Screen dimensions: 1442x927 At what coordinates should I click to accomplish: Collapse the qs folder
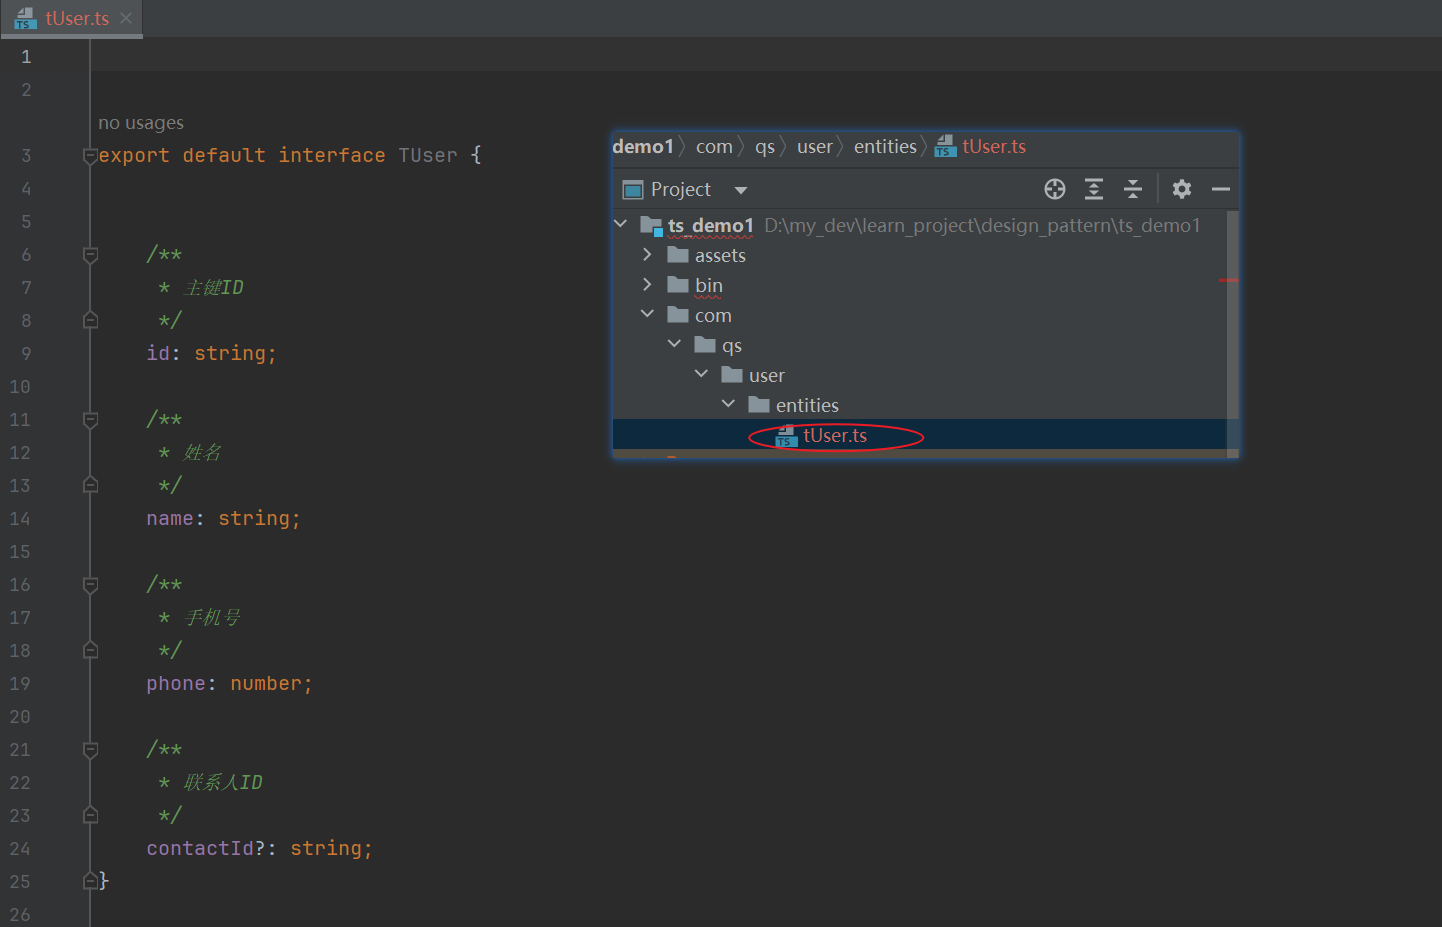click(674, 344)
